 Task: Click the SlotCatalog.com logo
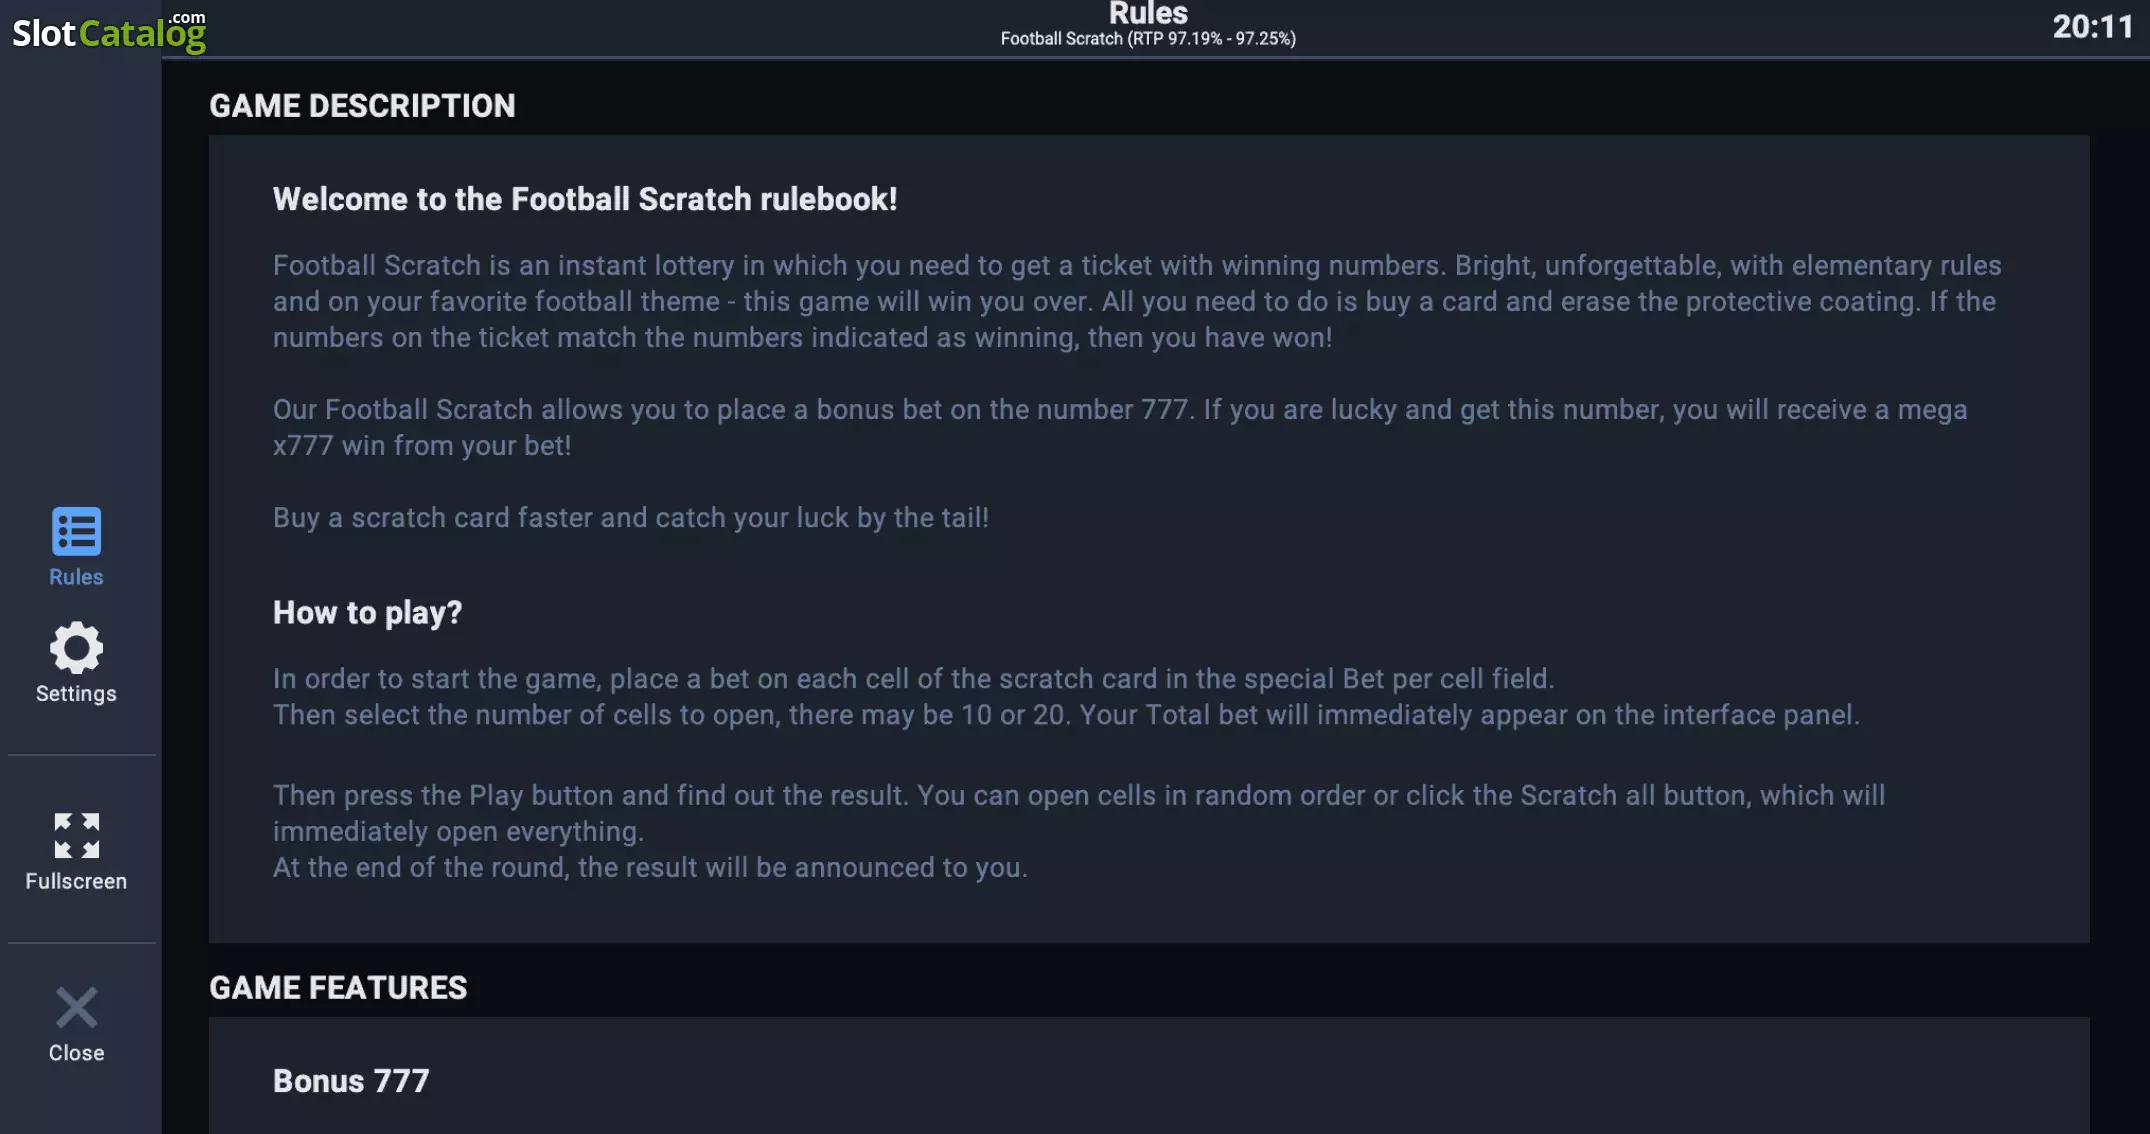click(109, 32)
